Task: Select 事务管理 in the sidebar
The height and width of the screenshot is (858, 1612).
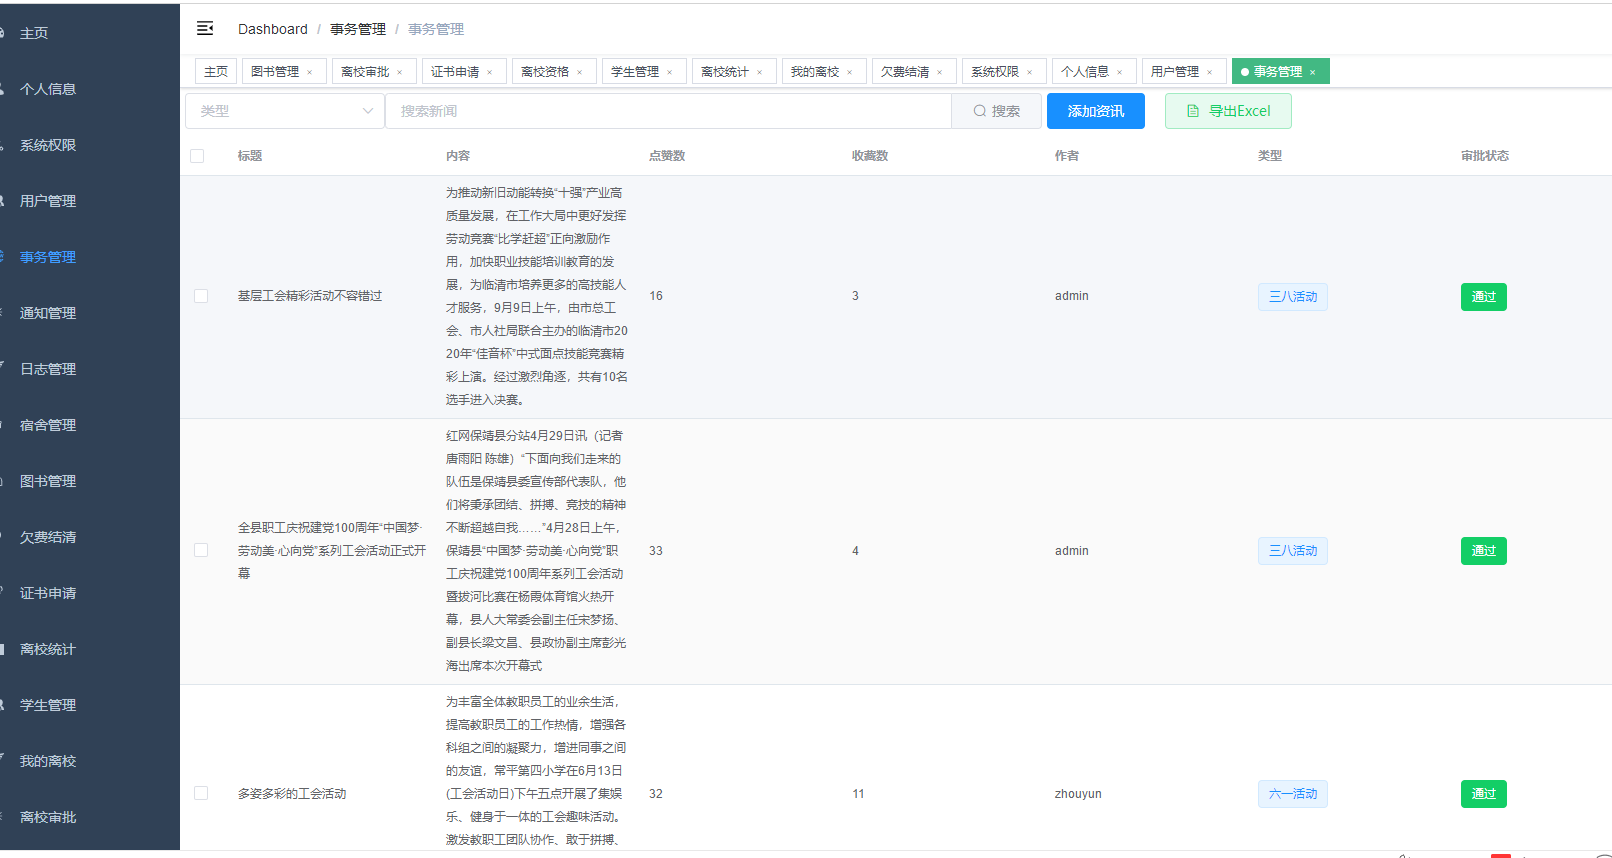Action: [90, 257]
